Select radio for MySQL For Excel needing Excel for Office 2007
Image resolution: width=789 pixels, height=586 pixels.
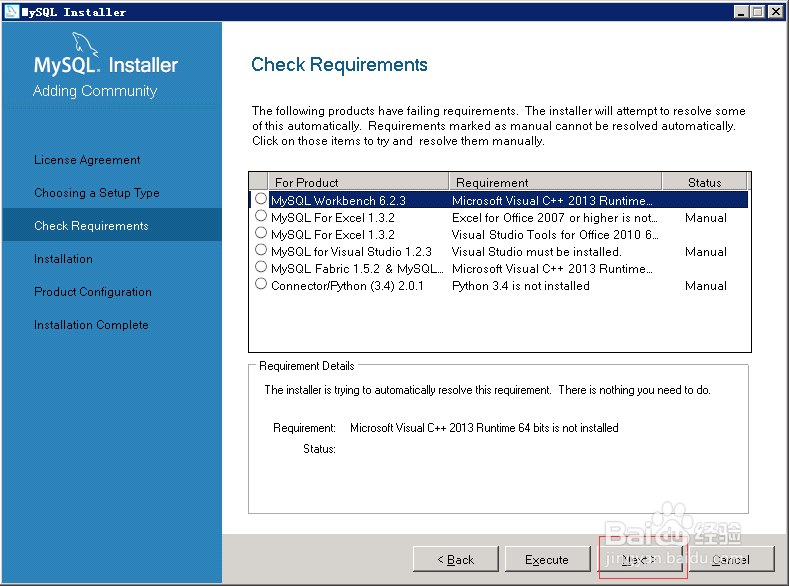coord(261,216)
